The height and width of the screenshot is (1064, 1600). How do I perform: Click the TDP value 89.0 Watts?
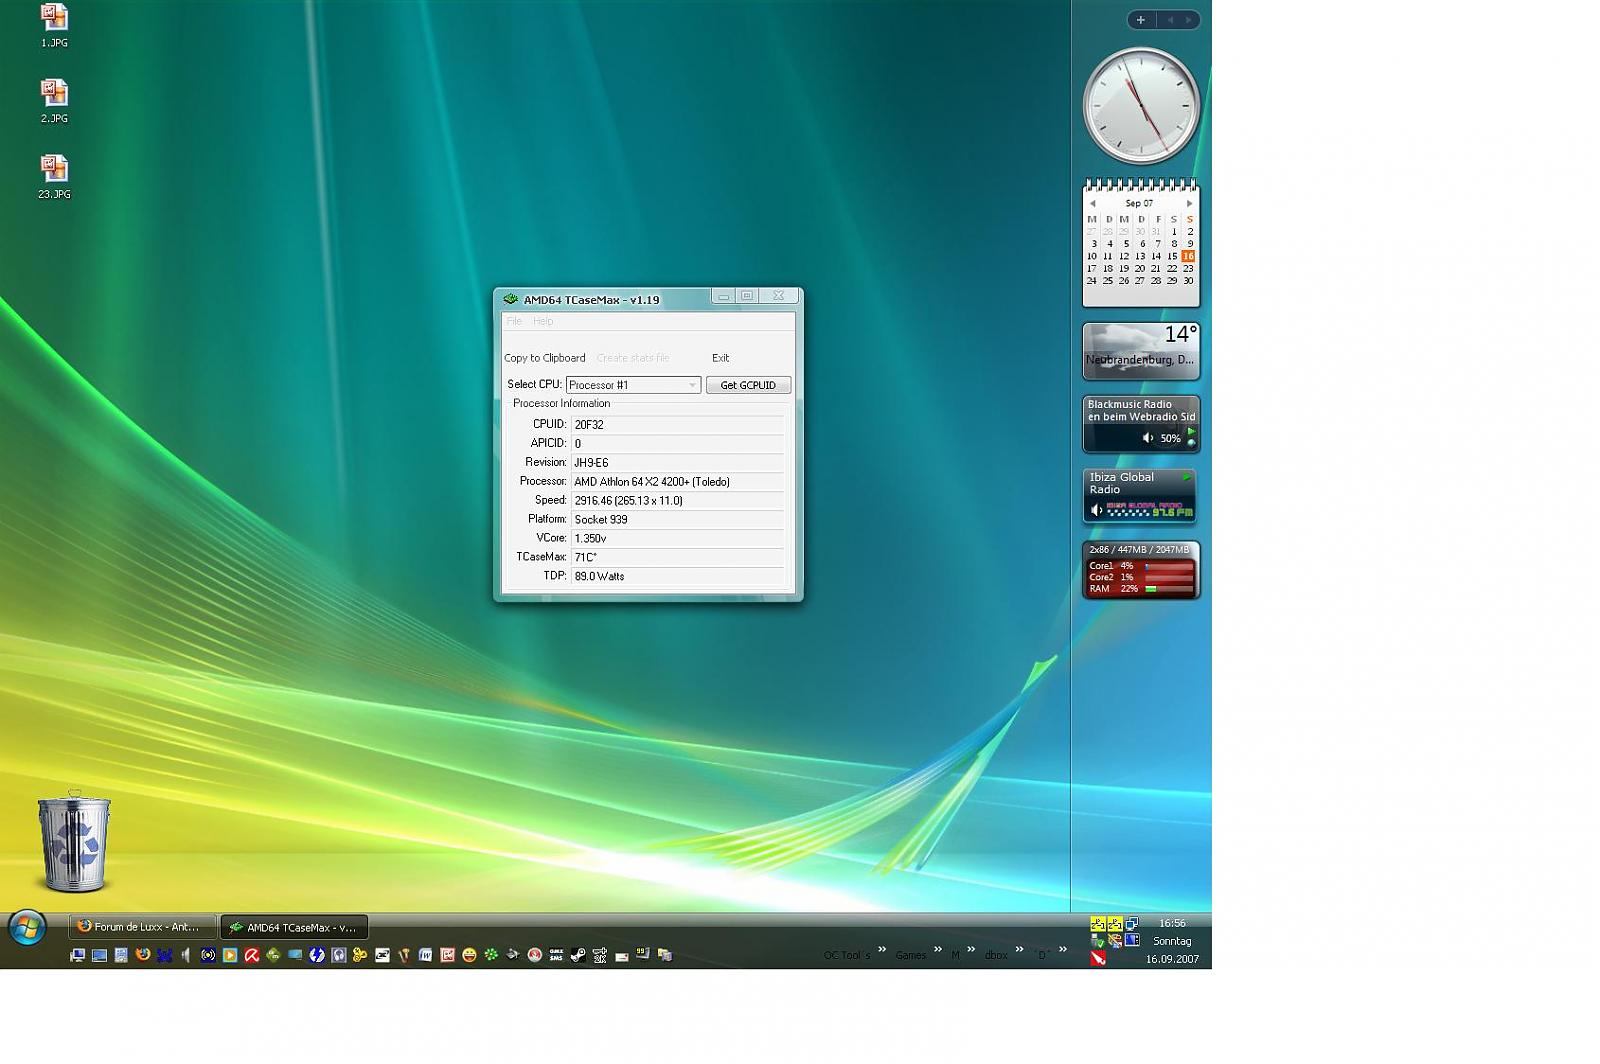677,577
